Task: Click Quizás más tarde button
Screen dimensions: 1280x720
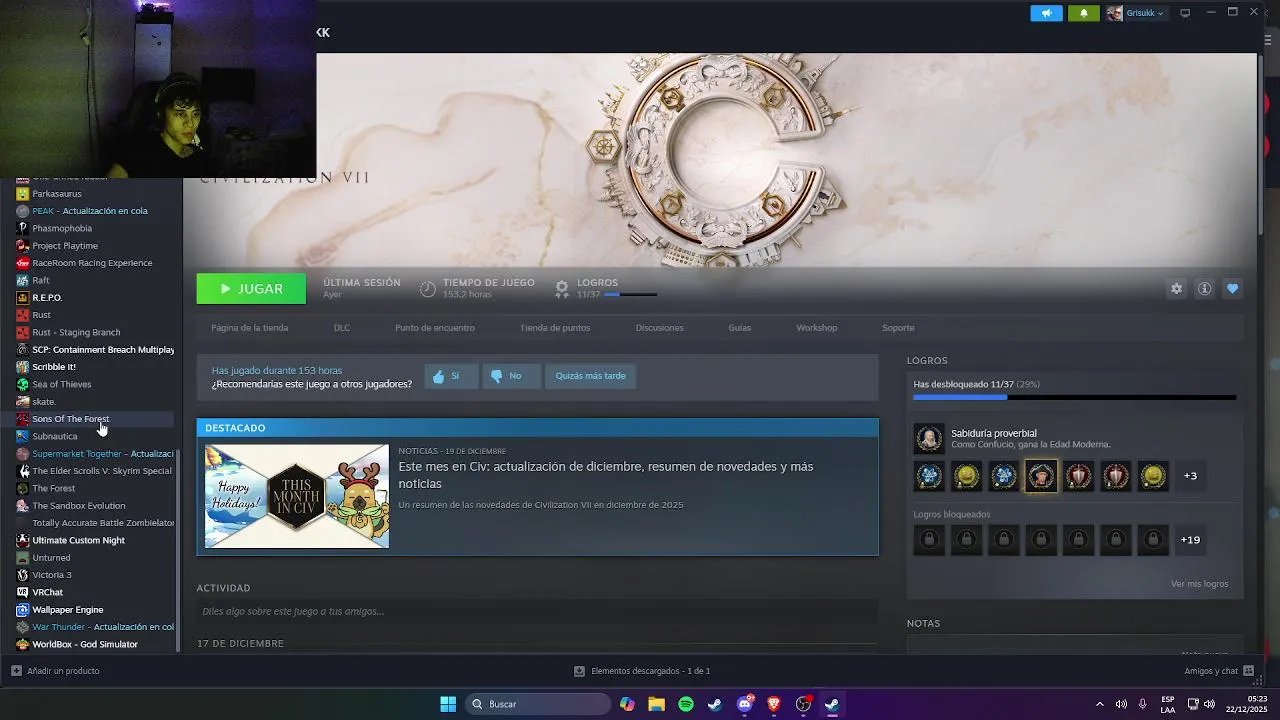Action: click(x=590, y=376)
